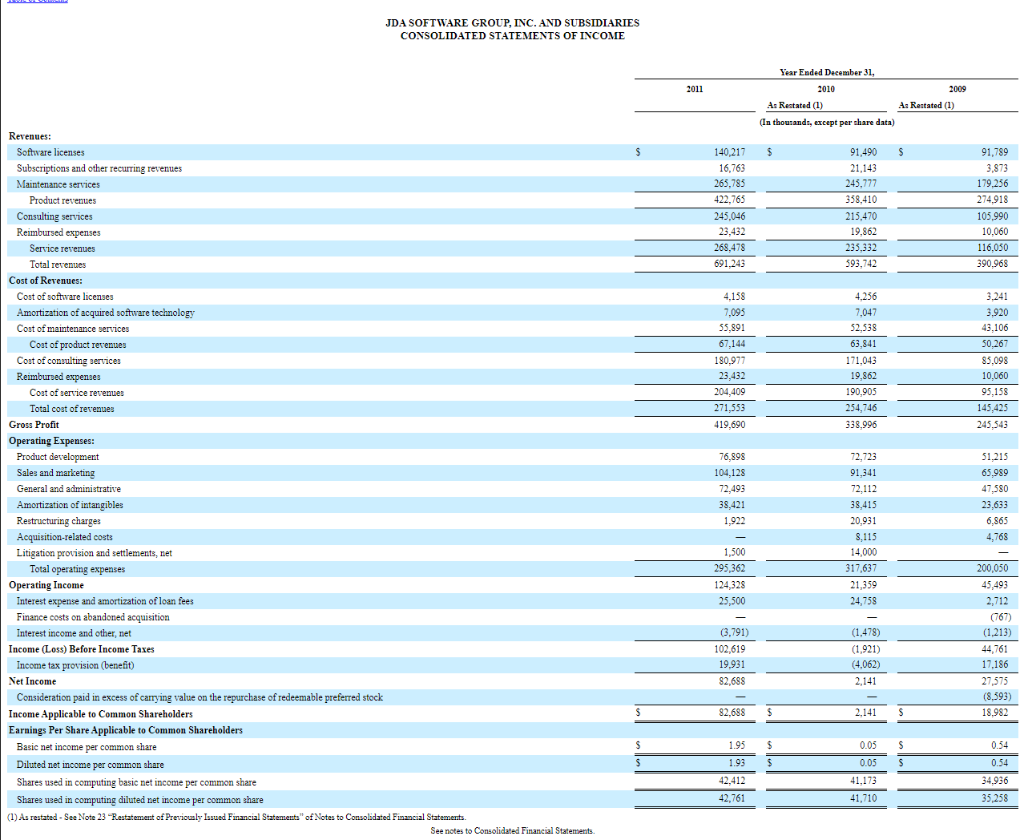This screenshot has height=840, width=1024.
Task: Select 'Shares used in computing diluted net income' label
Action: click(x=140, y=800)
